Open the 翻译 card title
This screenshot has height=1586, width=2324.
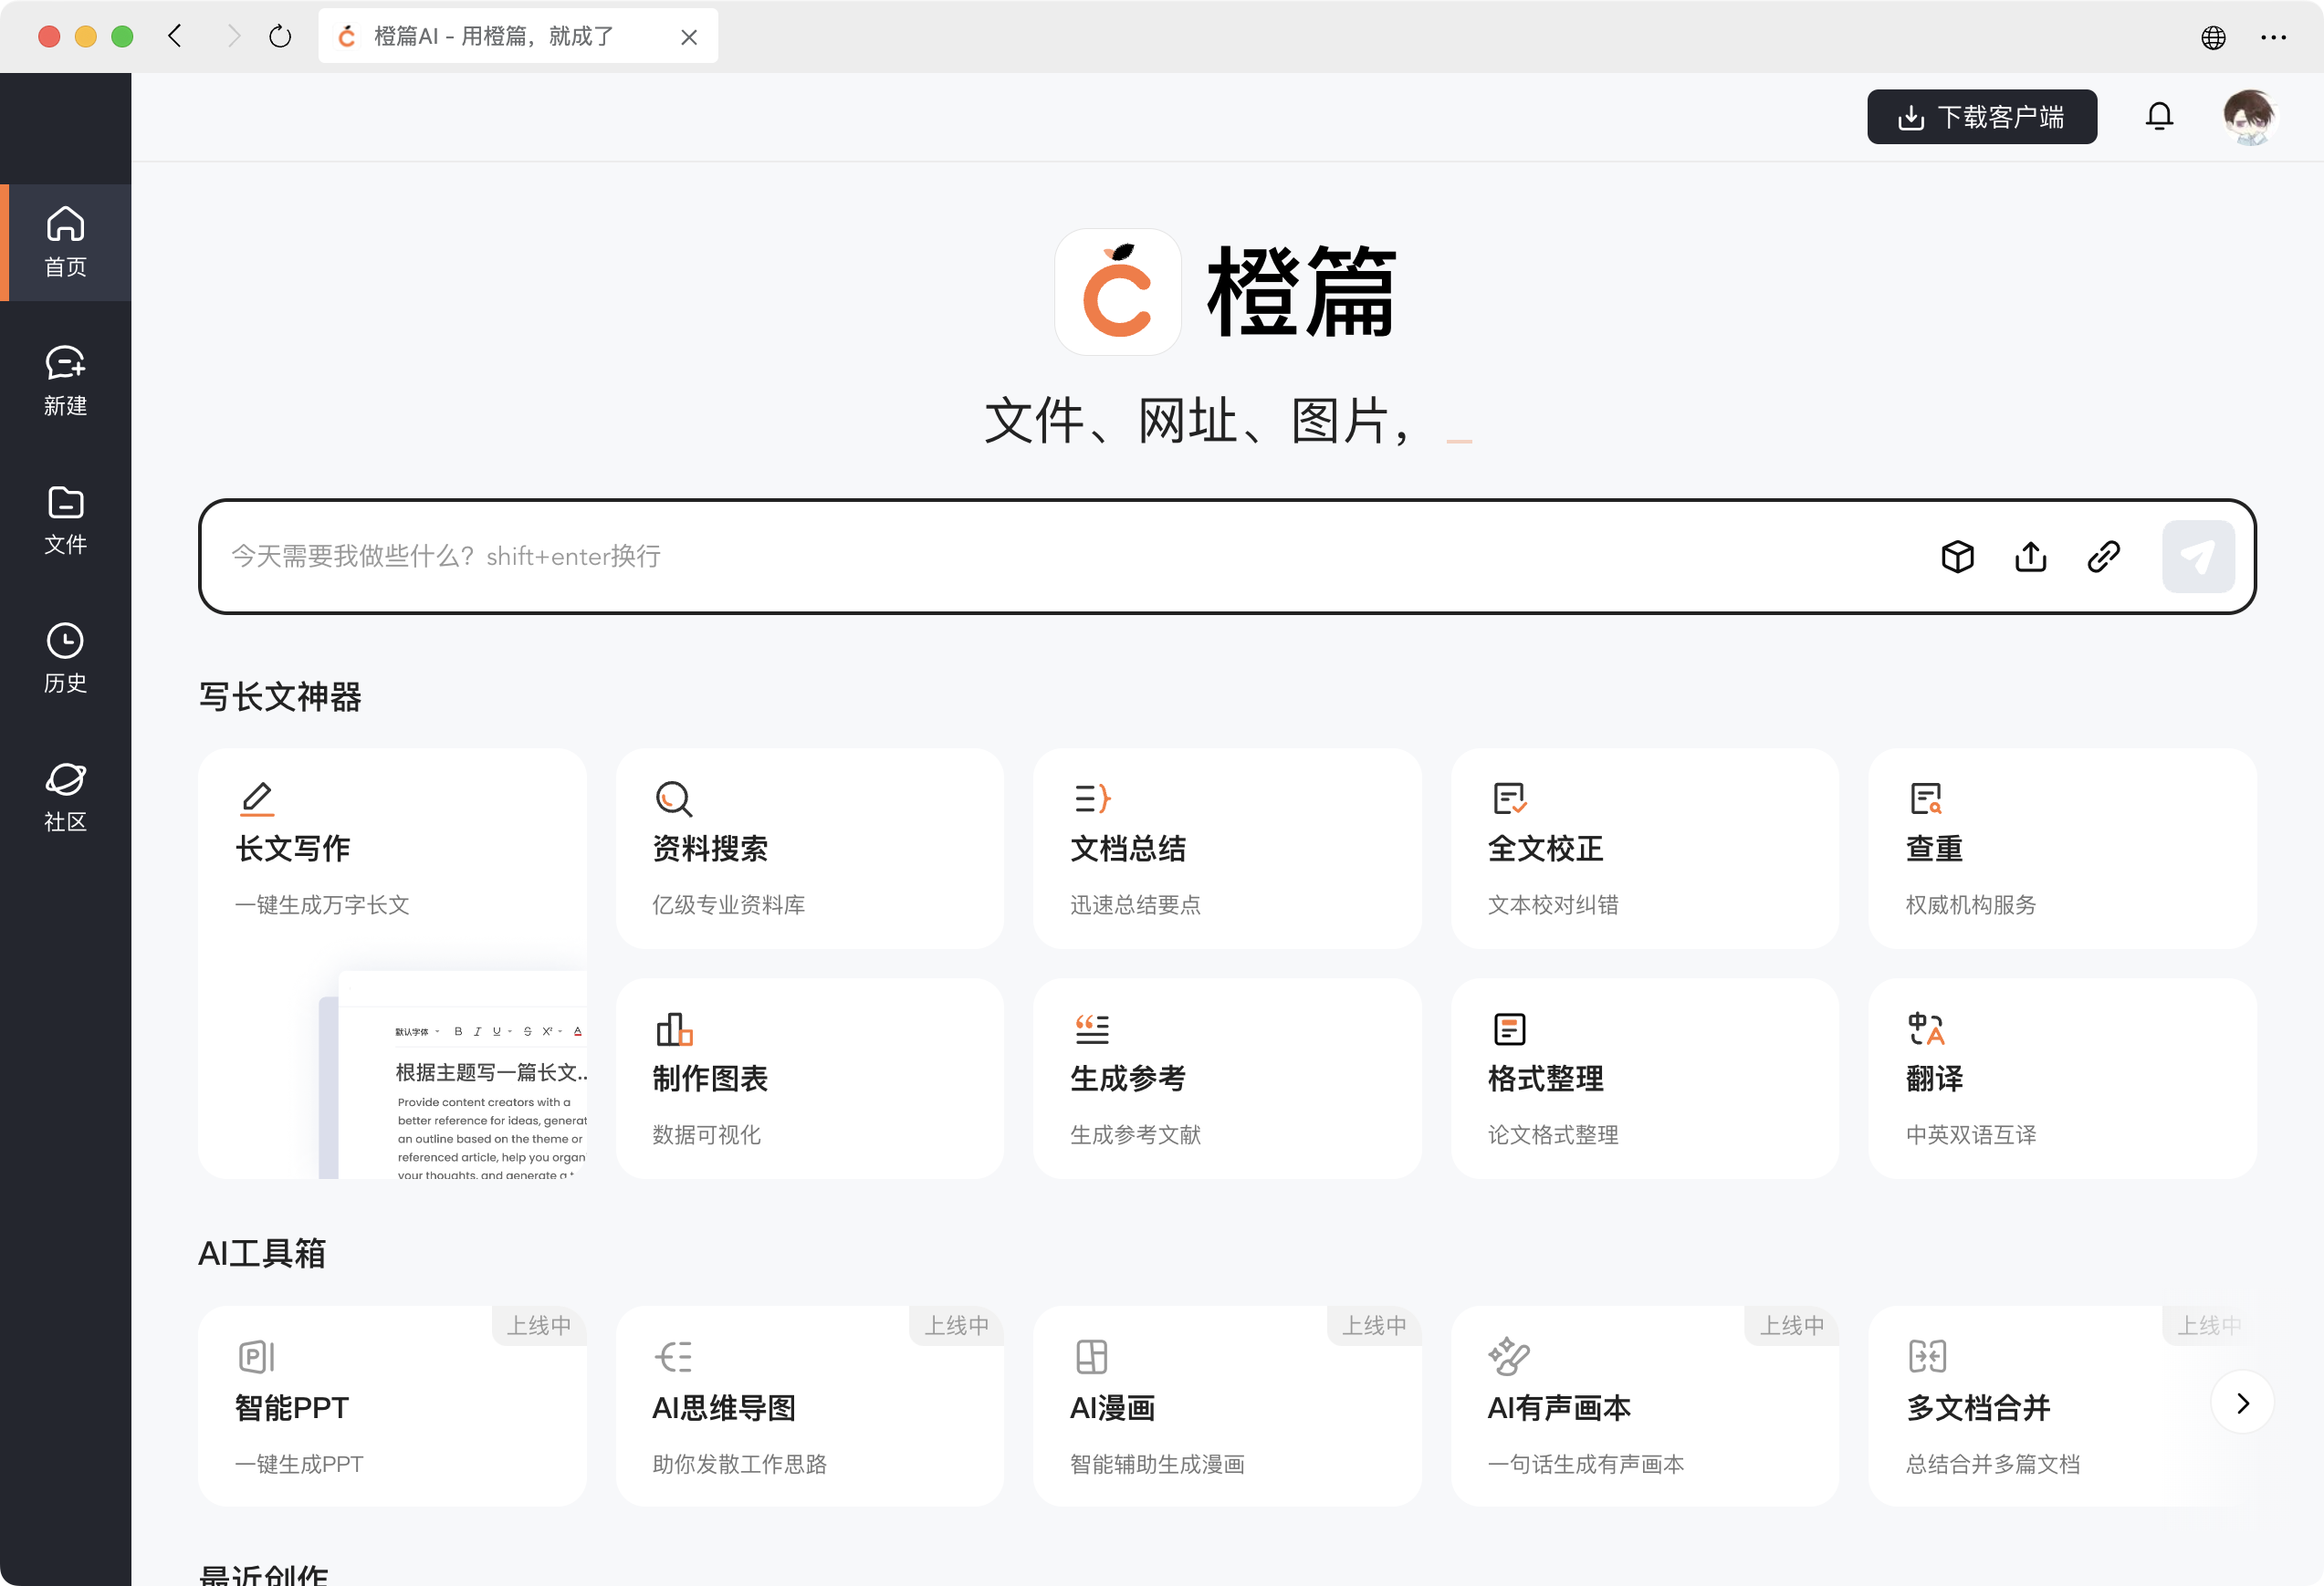coord(1934,1079)
